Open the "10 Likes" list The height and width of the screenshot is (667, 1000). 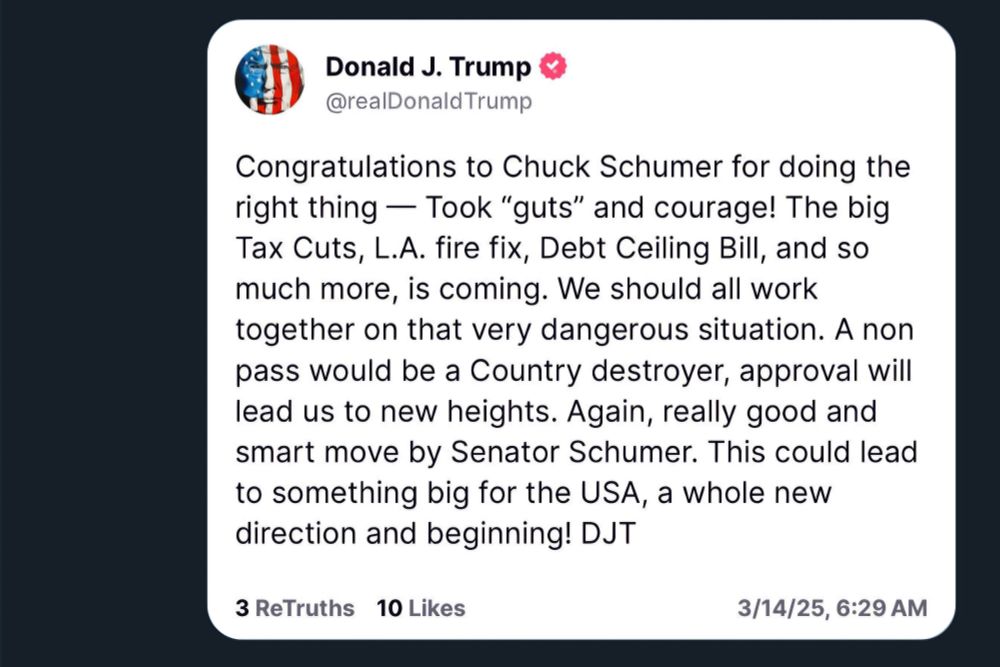[x=421, y=608]
